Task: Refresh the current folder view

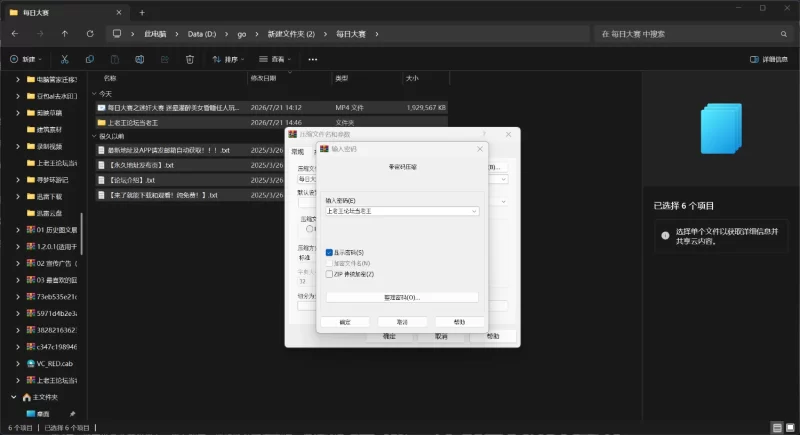Action: (90, 34)
